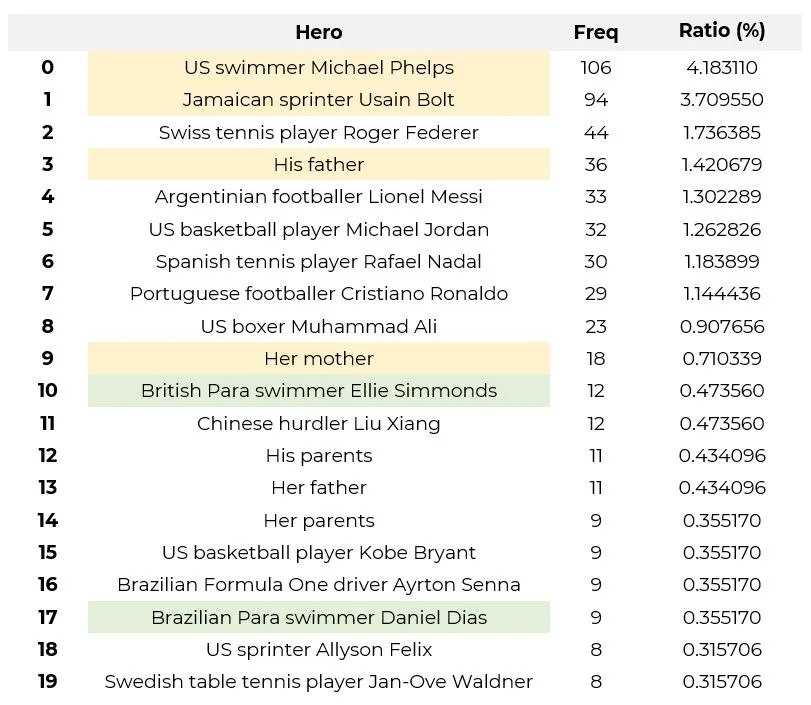Select the US swimmer Michael Phelps cell
This screenshot has height=705, width=811.
coord(318,68)
